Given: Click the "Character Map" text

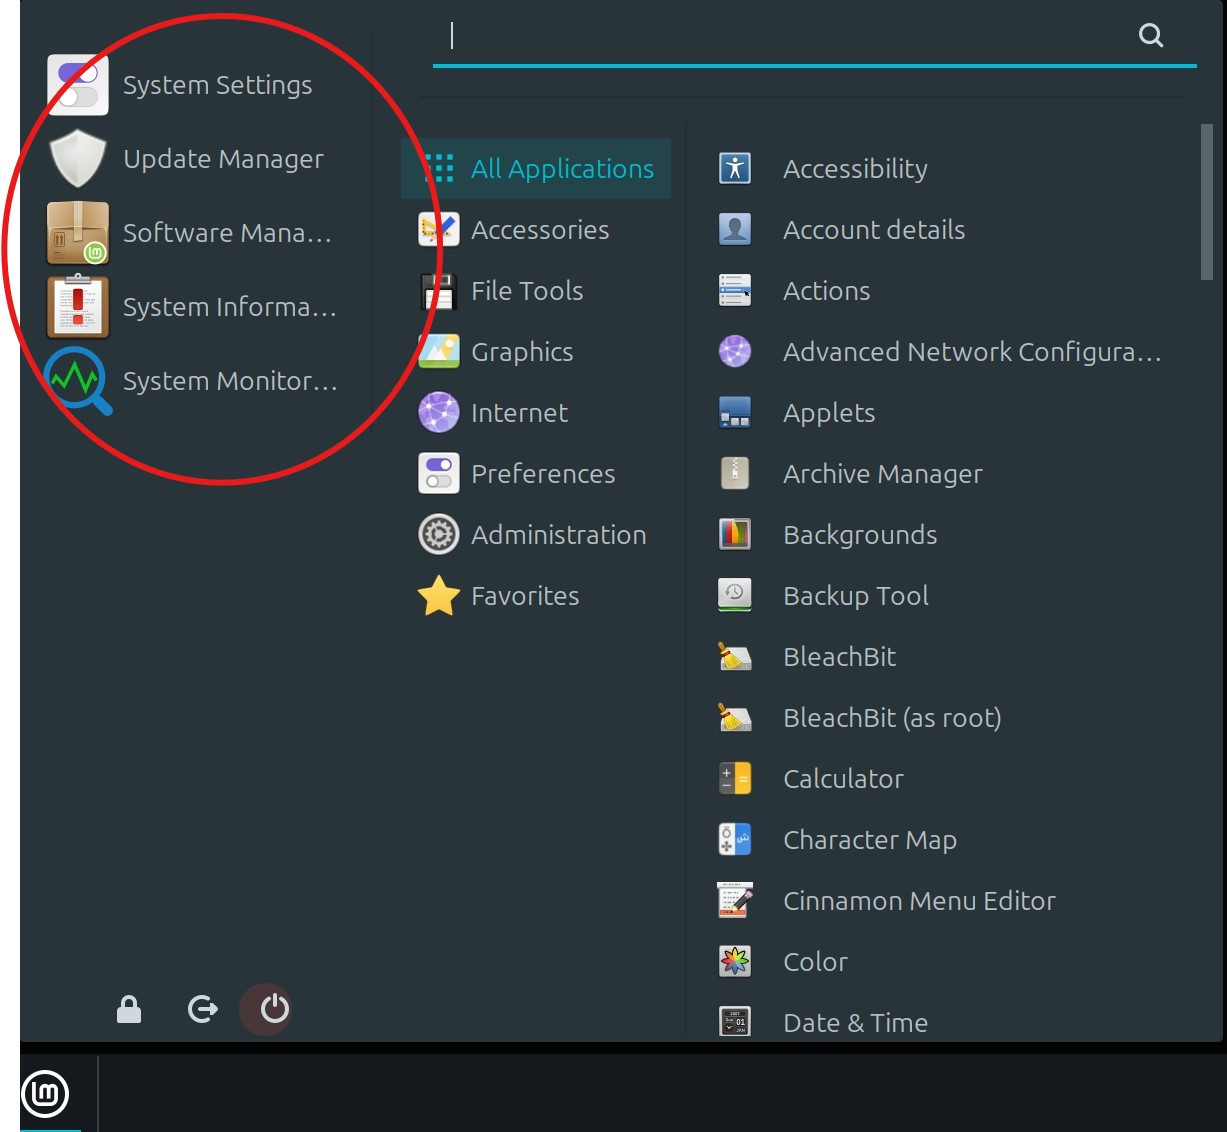Looking at the screenshot, I should [870, 840].
